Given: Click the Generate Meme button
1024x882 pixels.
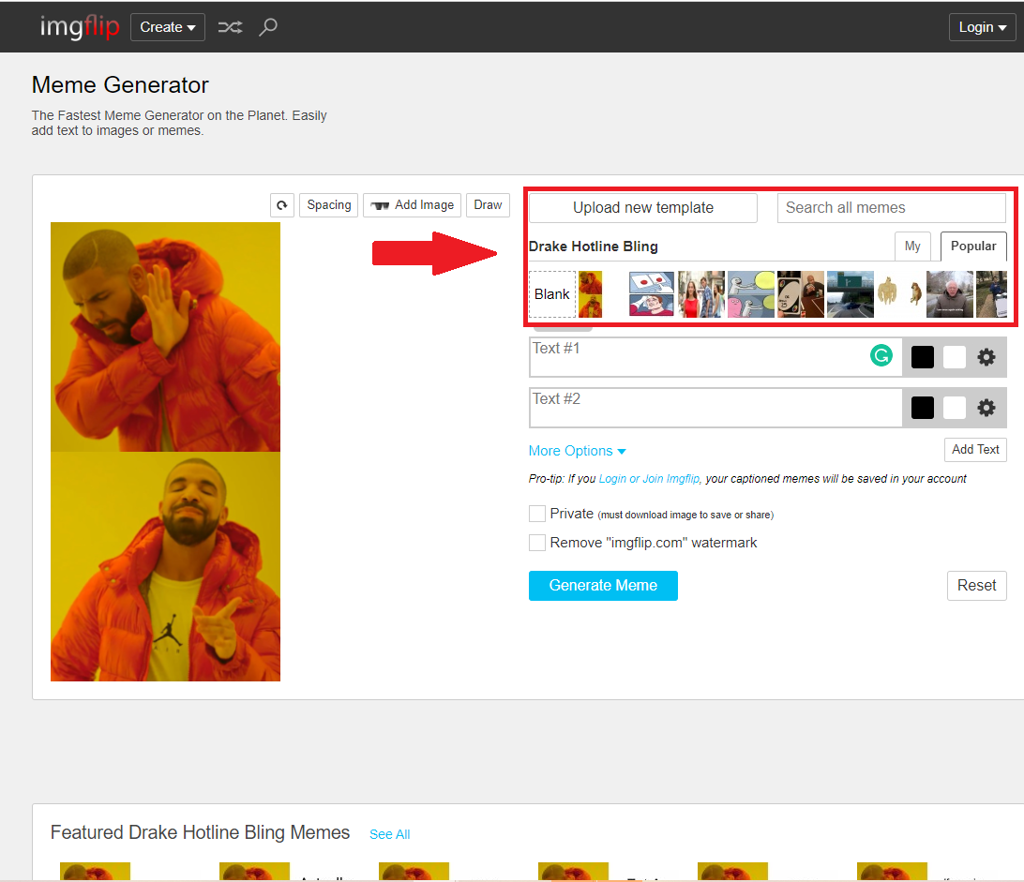Looking at the screenshot, I should [603, 586].
